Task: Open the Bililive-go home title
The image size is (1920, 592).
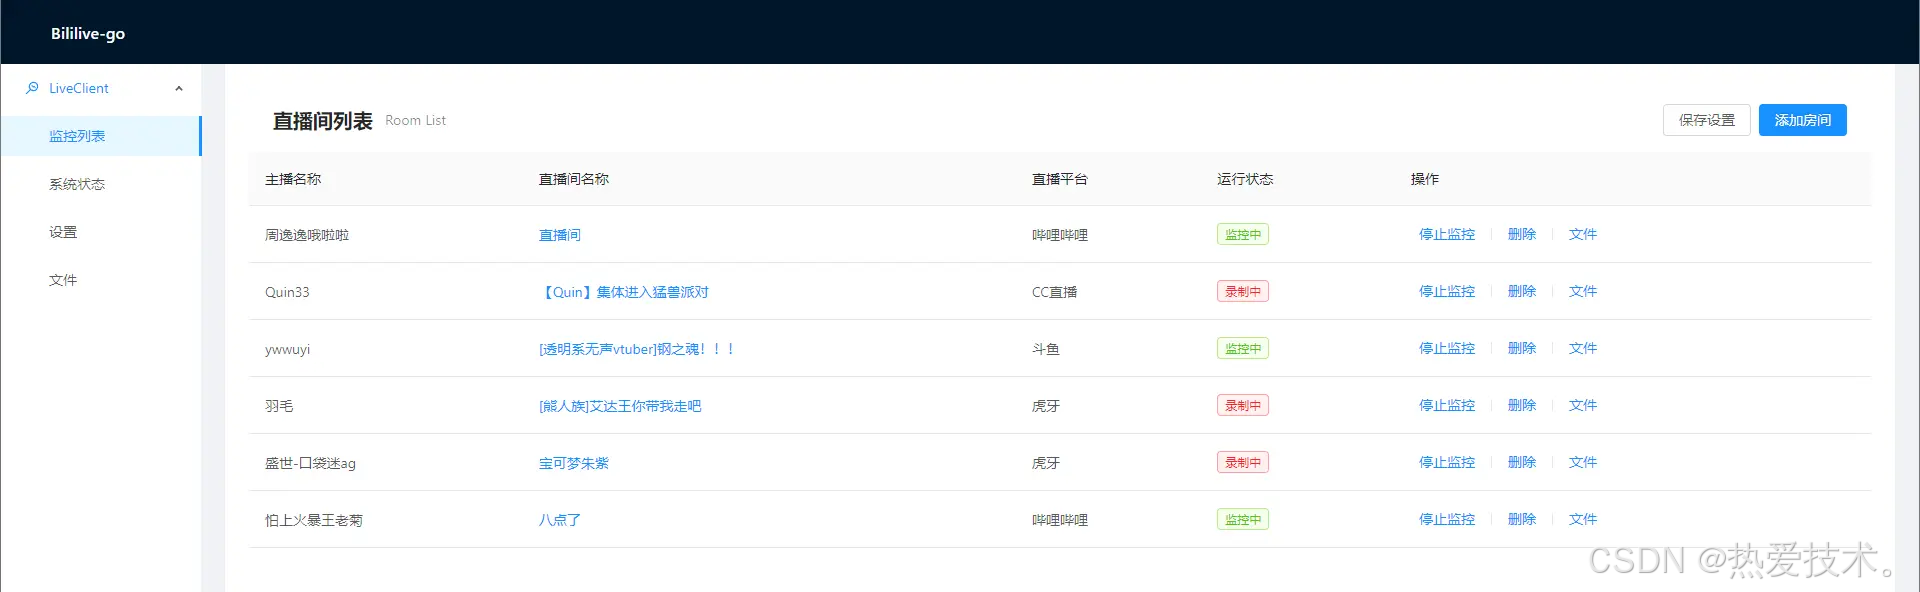Action: click(x=88, y=33)
